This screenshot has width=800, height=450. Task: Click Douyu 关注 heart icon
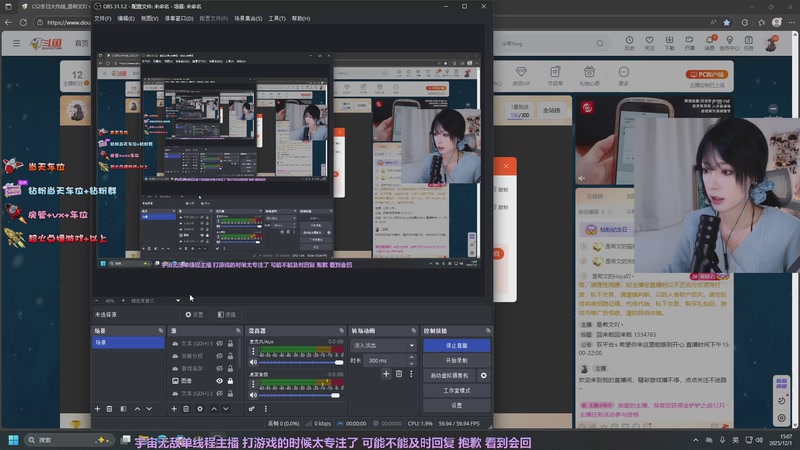tap(649, 43)
